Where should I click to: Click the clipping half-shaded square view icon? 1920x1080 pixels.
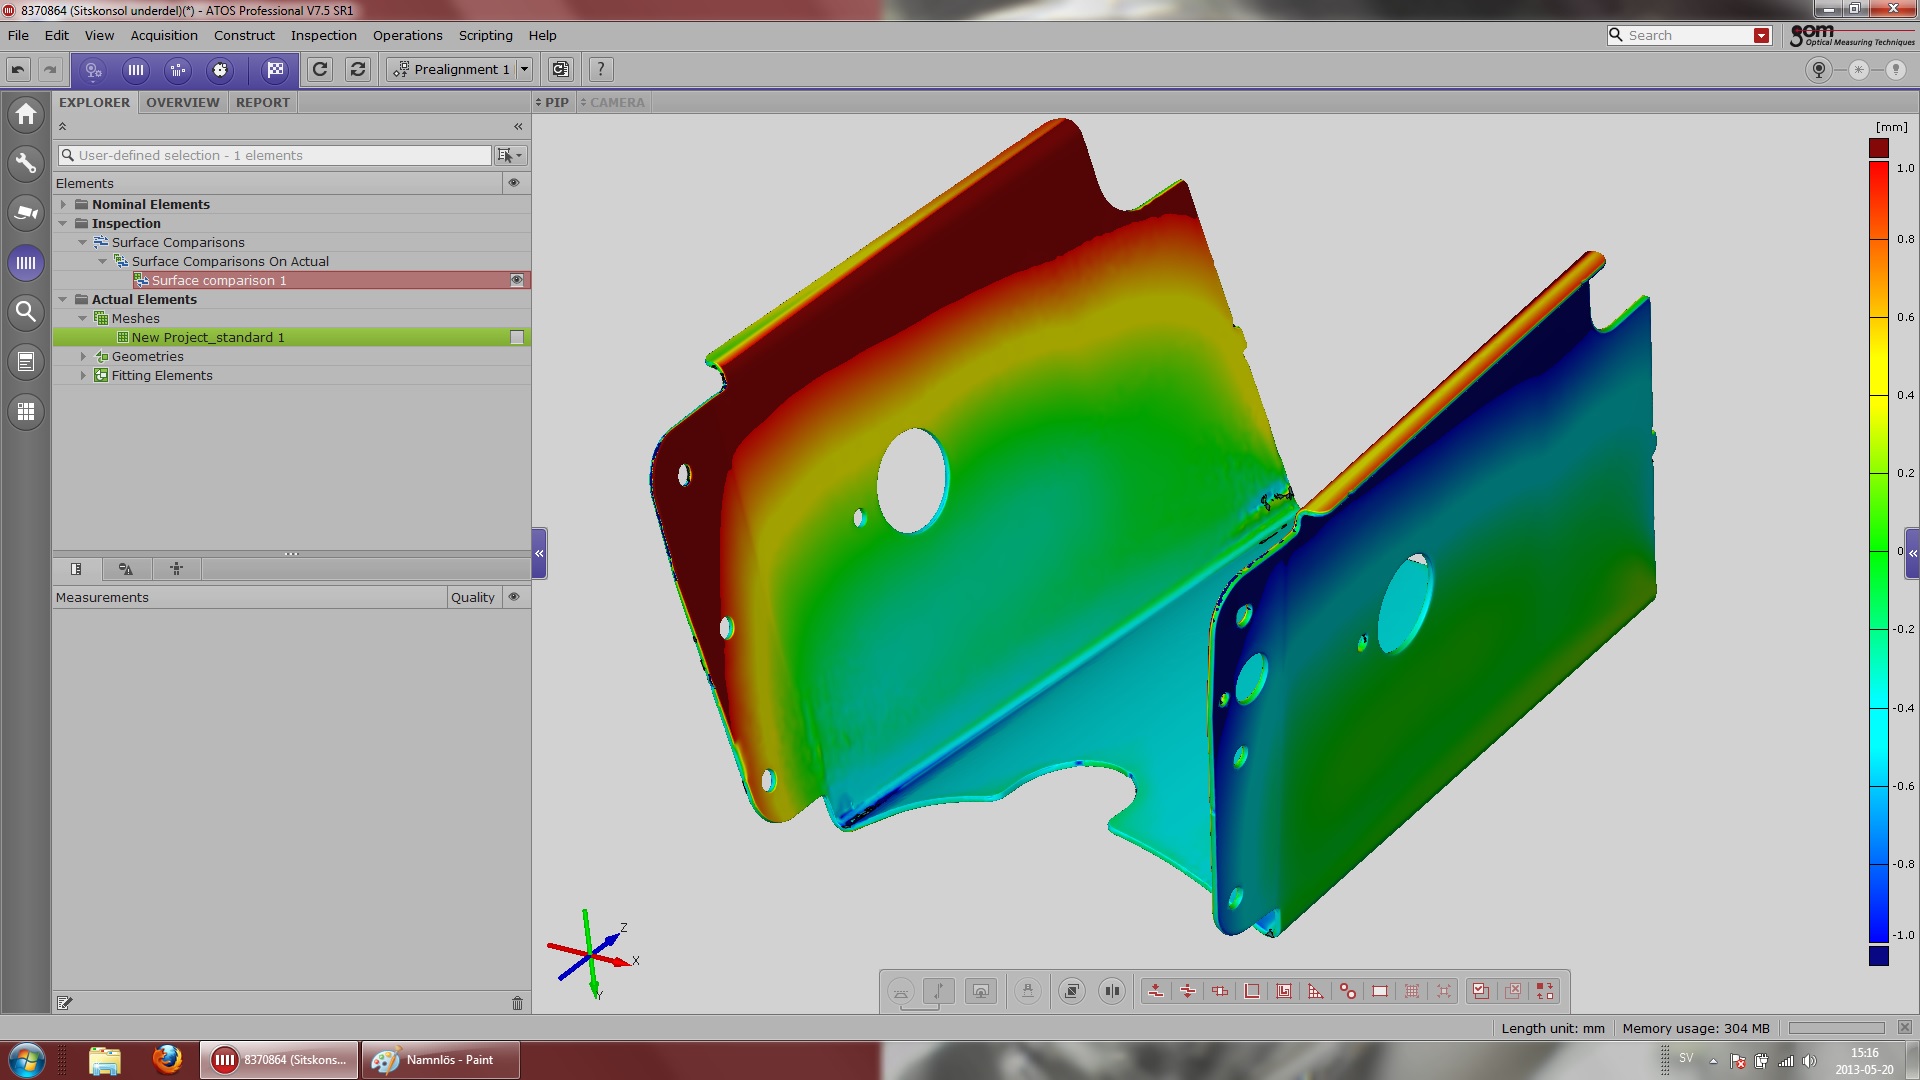[1072, 991]
